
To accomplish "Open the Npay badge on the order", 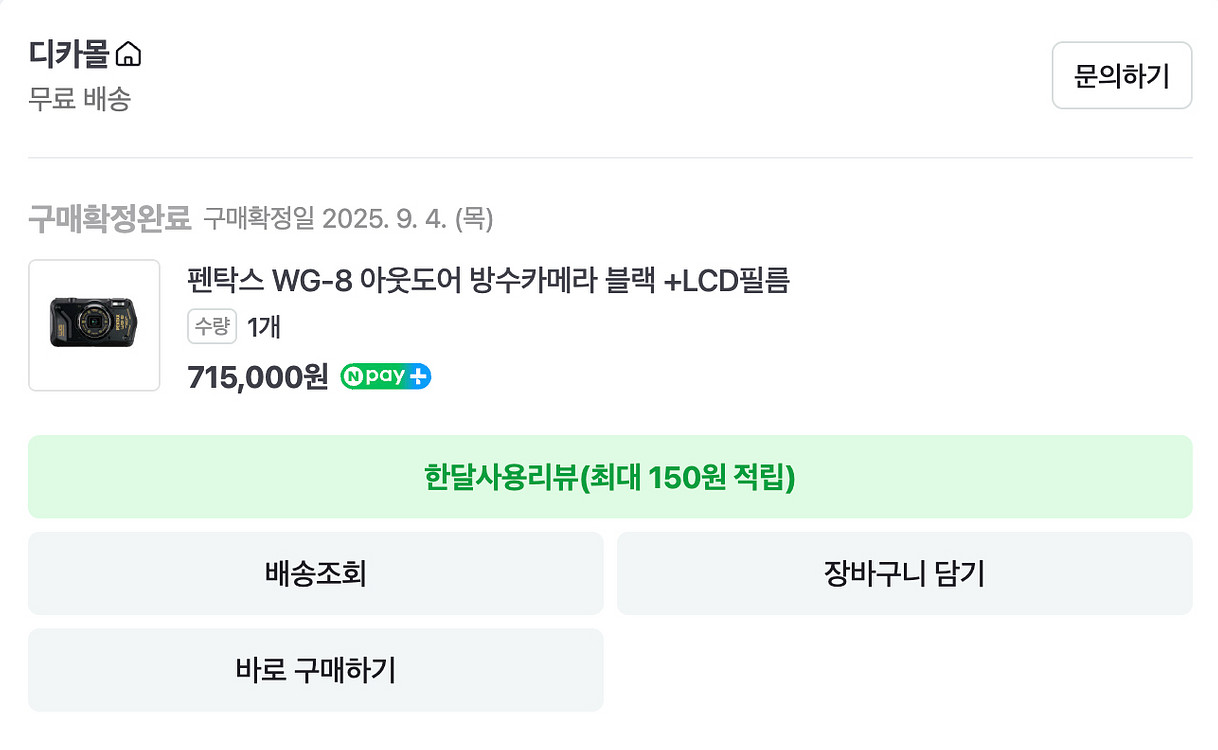I will tap(385, 375).
